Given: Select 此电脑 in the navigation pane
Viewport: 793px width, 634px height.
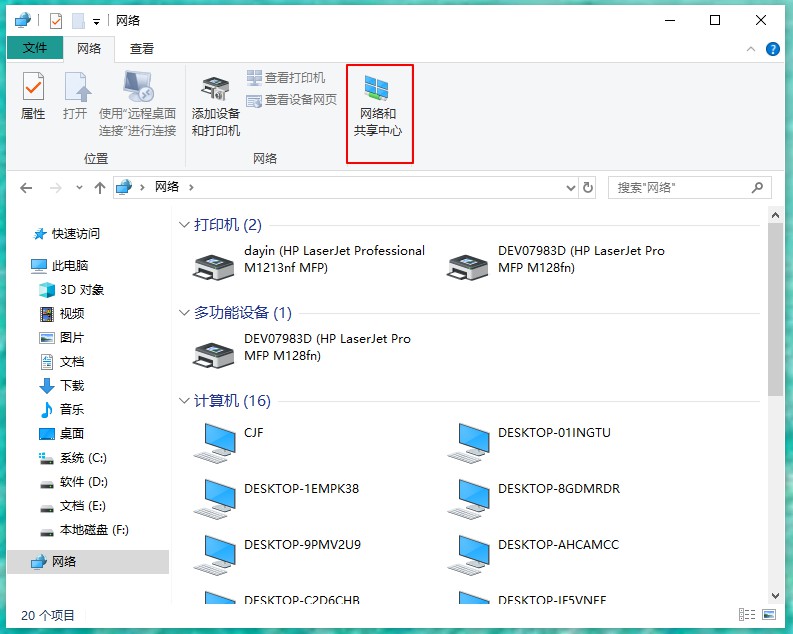Looking at the screenshot, I should coord(69,266).
